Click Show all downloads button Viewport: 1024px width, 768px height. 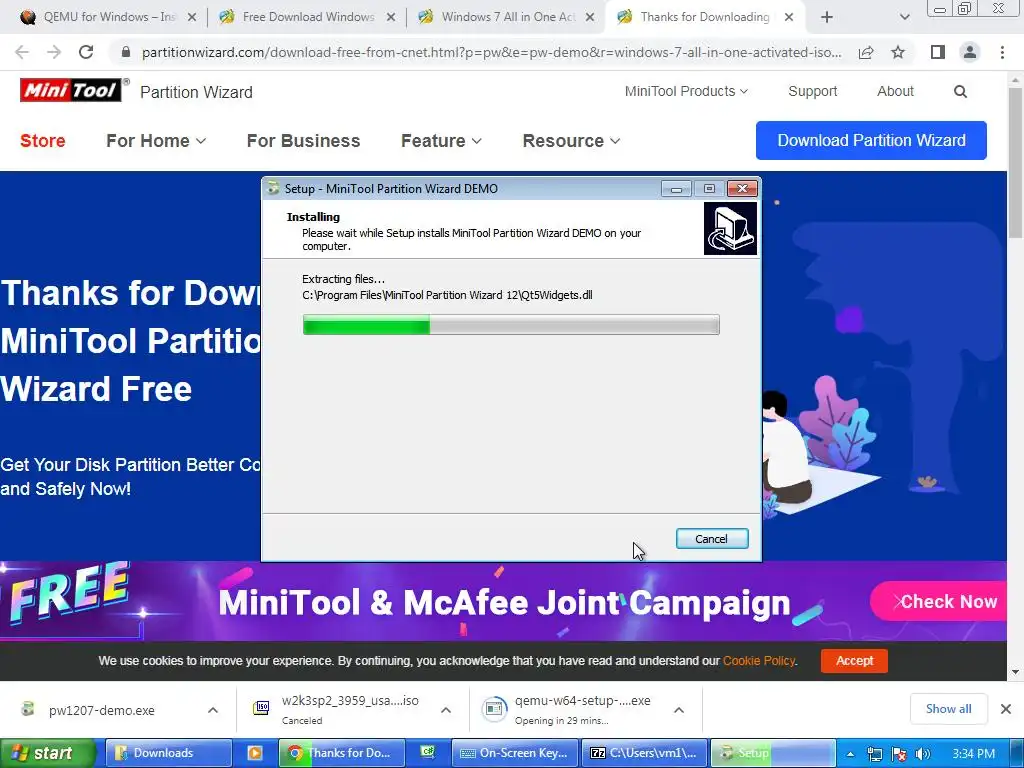948,709
